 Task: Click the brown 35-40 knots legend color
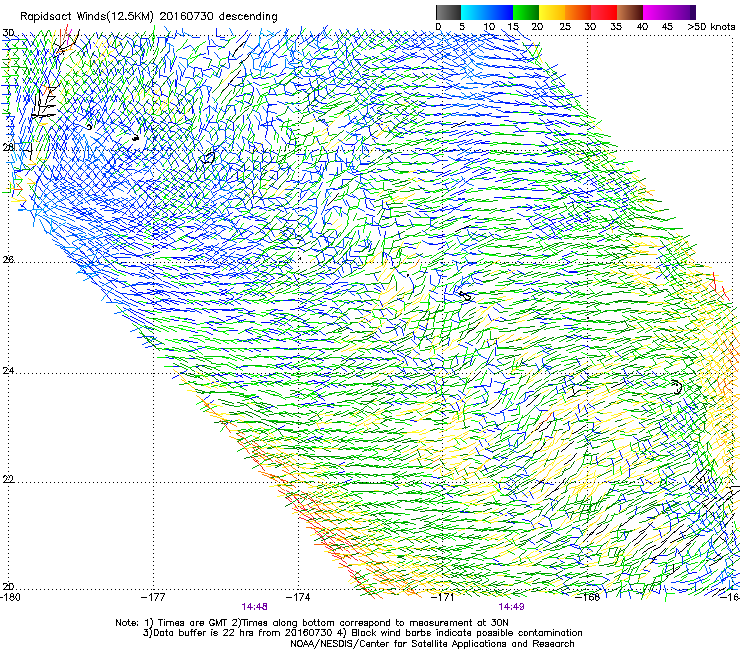[x=630, y=12]
